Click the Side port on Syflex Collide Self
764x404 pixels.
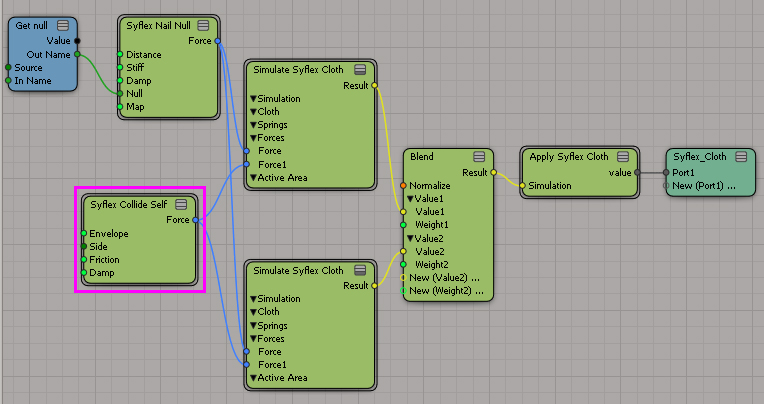pyautogui.click(x=84, y=247)
